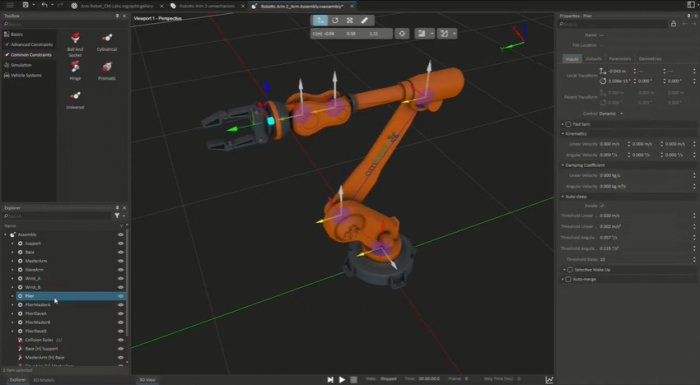Viewport: 700px width, 385px height.
Task: Pin the Toolbox panel
Action: (x=117, y=16)
